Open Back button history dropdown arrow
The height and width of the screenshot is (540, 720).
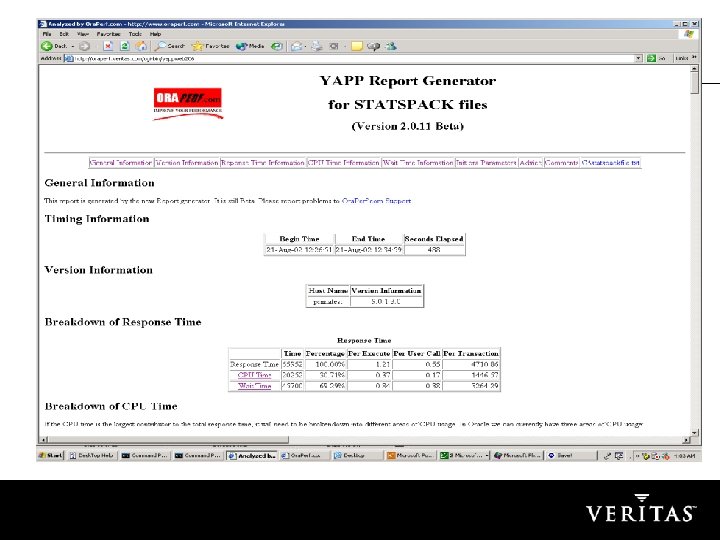(73, 46)
